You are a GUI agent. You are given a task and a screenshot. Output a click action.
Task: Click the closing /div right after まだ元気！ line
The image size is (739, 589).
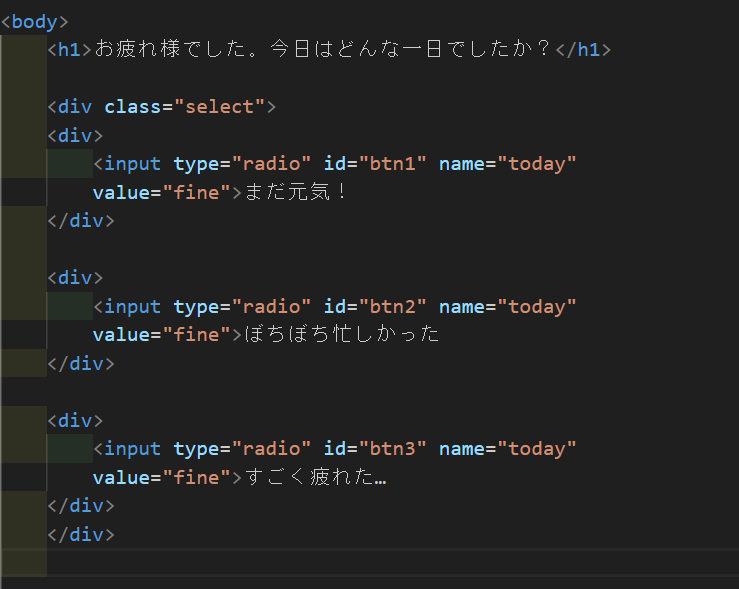tap(81, 221)
